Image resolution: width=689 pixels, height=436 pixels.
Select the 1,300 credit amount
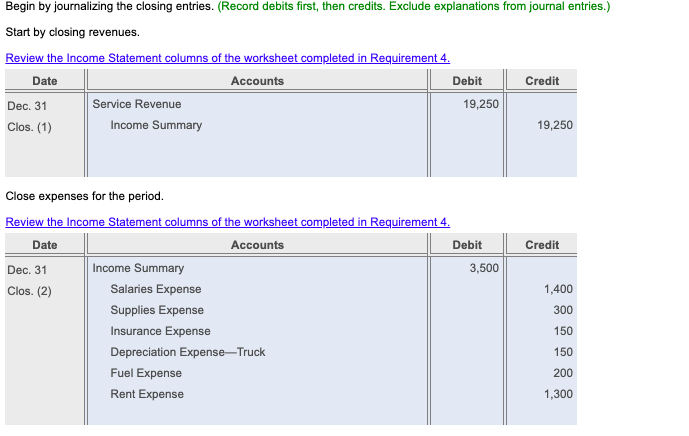pos(558,394)
